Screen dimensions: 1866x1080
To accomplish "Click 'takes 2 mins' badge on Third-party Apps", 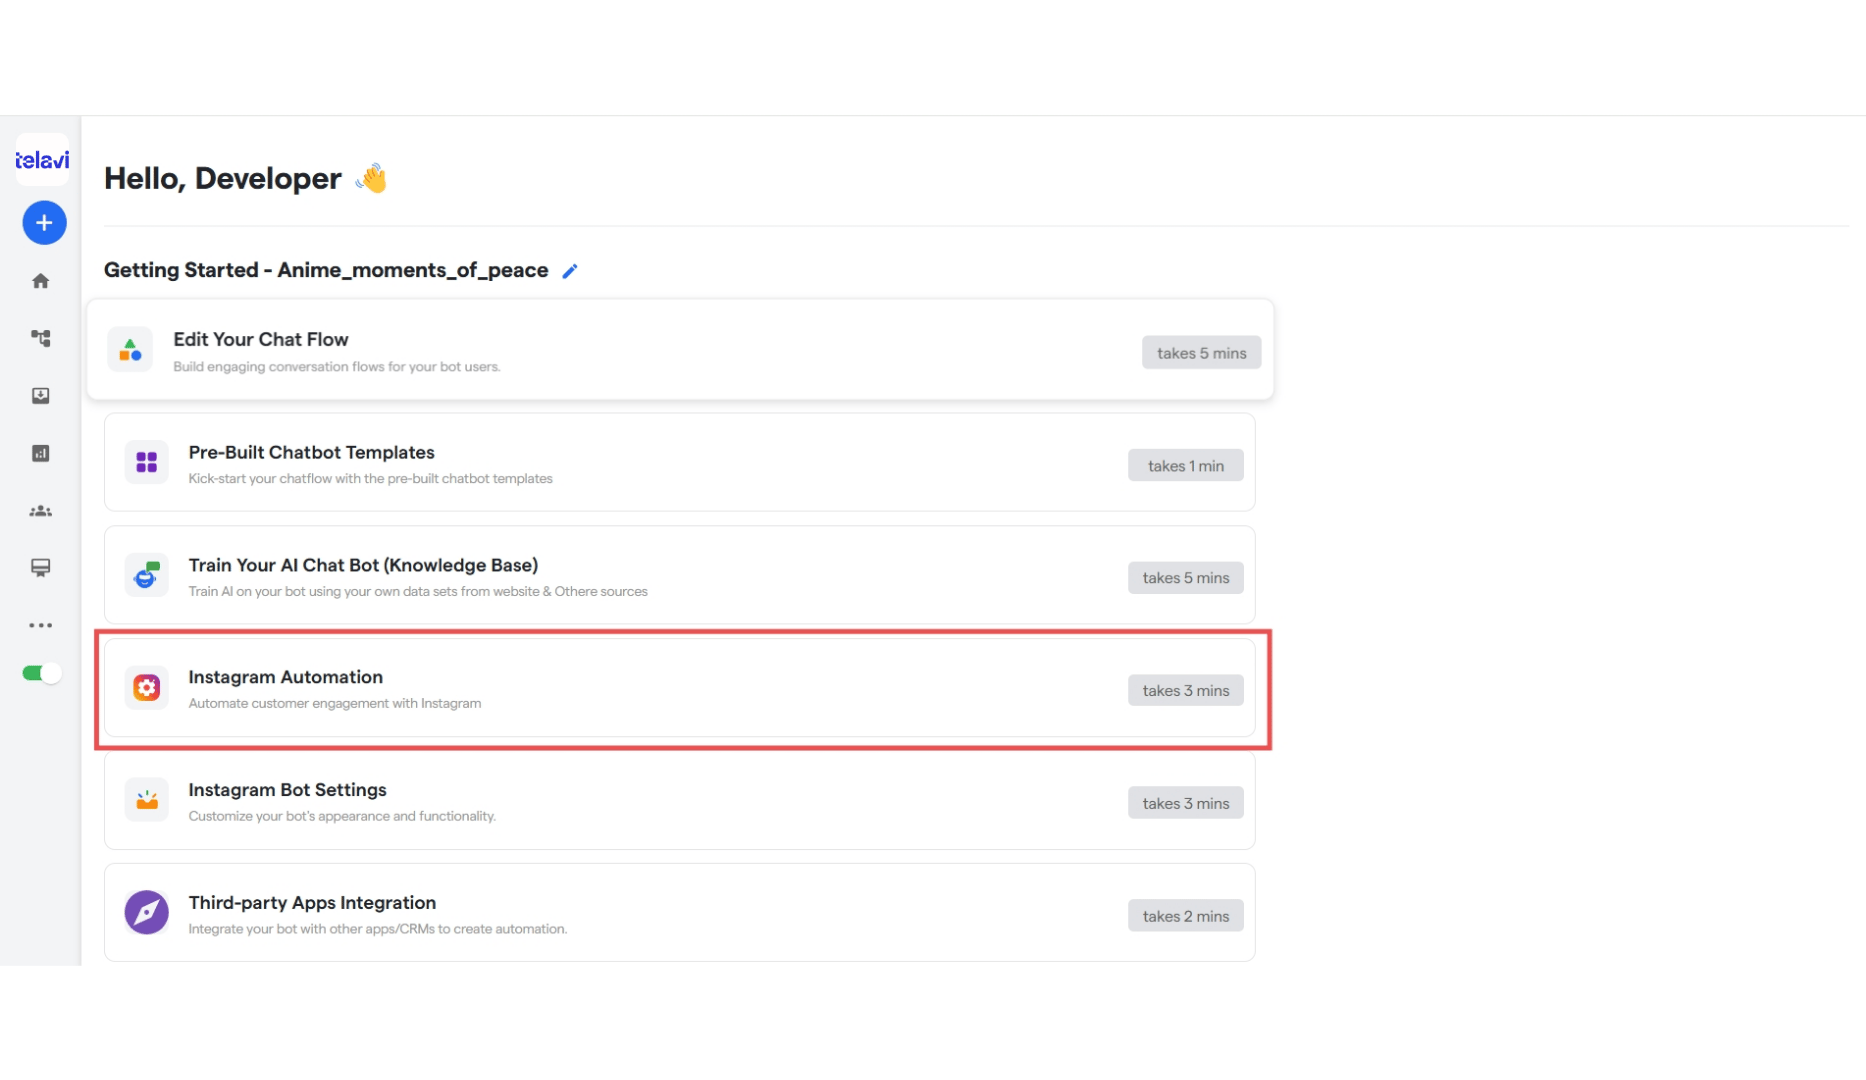I will (1186, 917).
